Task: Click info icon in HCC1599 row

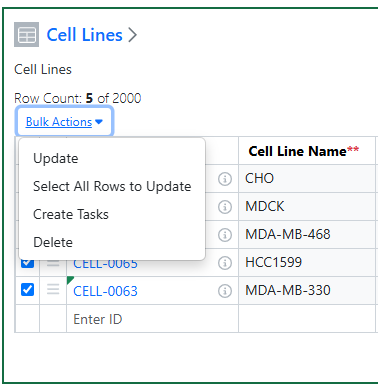Action: pos(225,263)
